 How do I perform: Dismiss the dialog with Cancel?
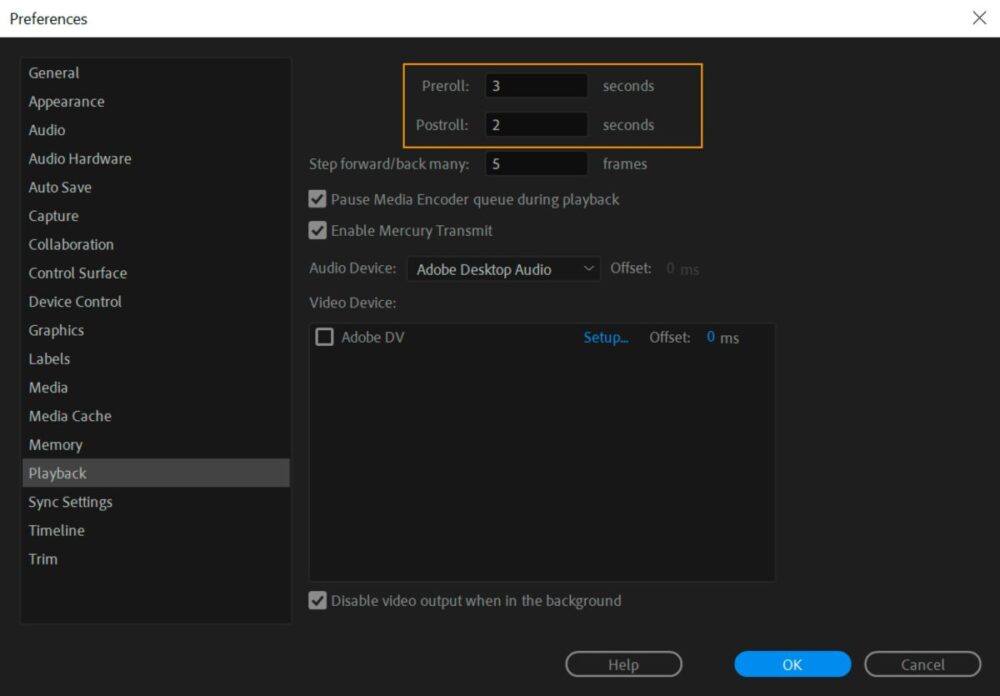coord(922,664)
